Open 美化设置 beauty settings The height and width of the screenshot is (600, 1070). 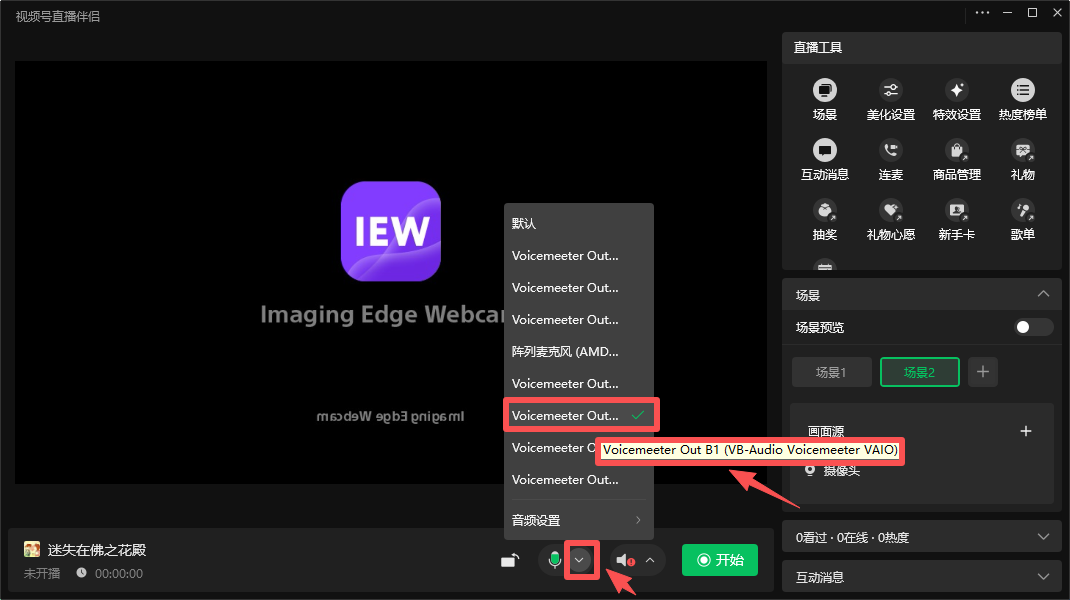coord(890,91)
